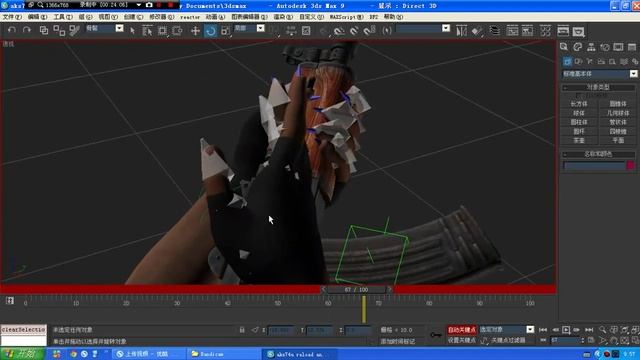Select the Select Object arrow tool
This screenshot has height=360, width=640.
[132, 31]
